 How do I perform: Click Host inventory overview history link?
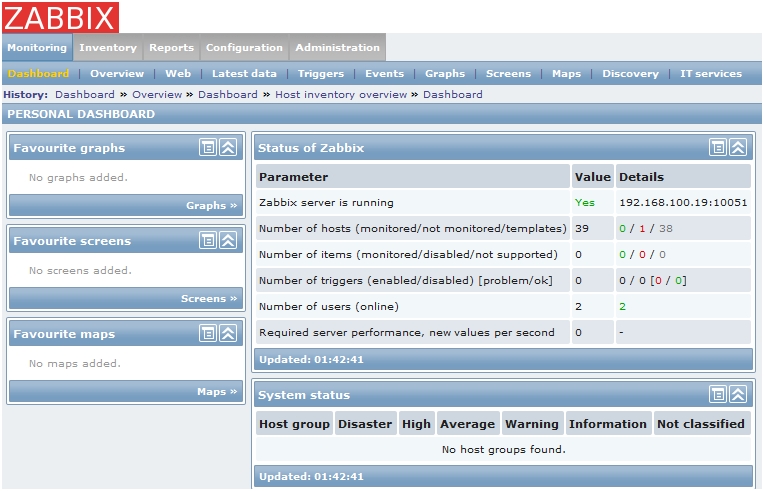click(341, 94)
